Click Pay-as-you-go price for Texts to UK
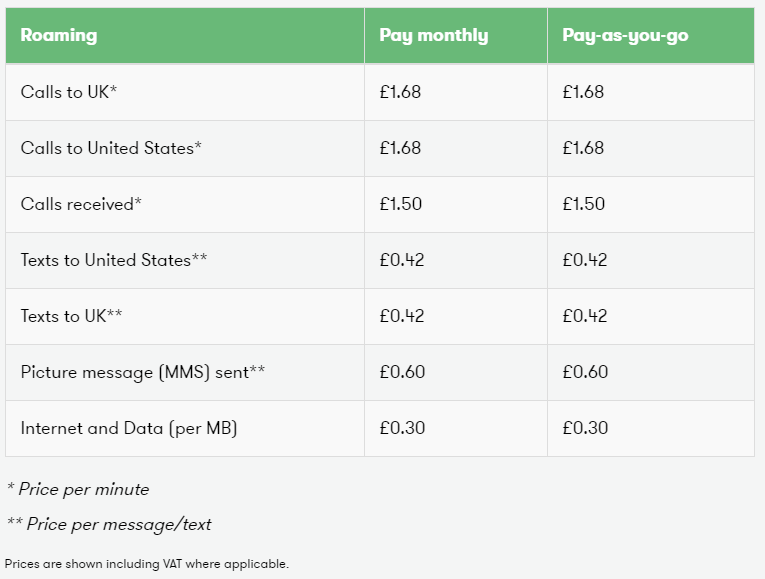The image size is (765, 579). (x=585, y=316)
